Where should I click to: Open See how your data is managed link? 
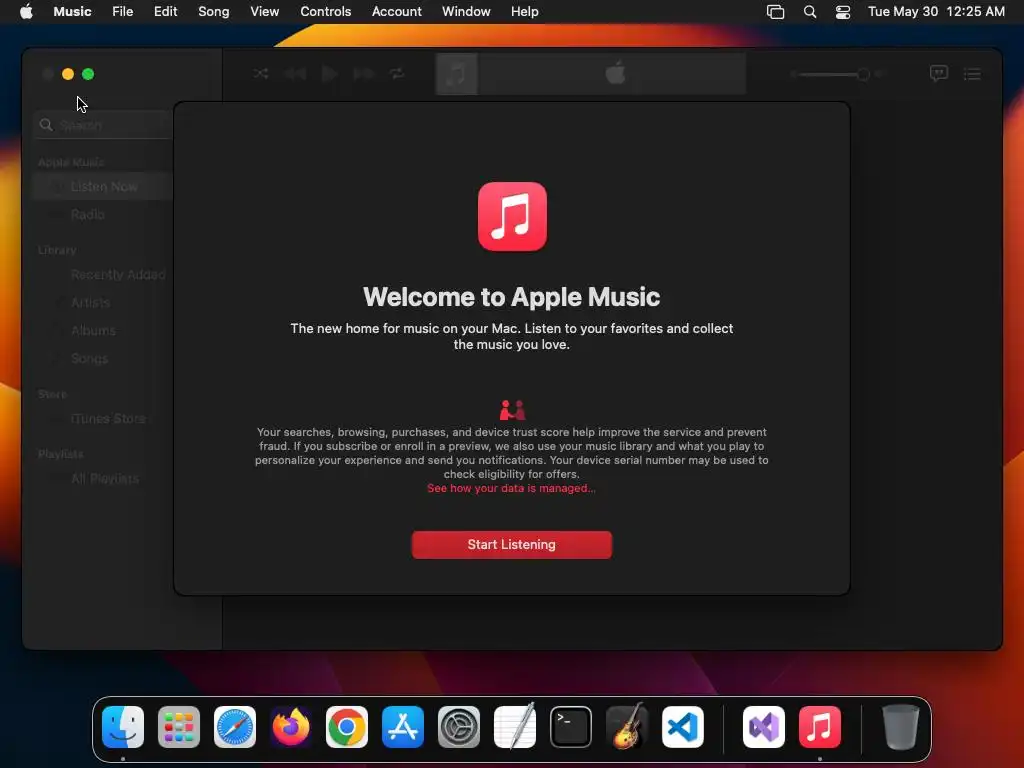(511, 488)
